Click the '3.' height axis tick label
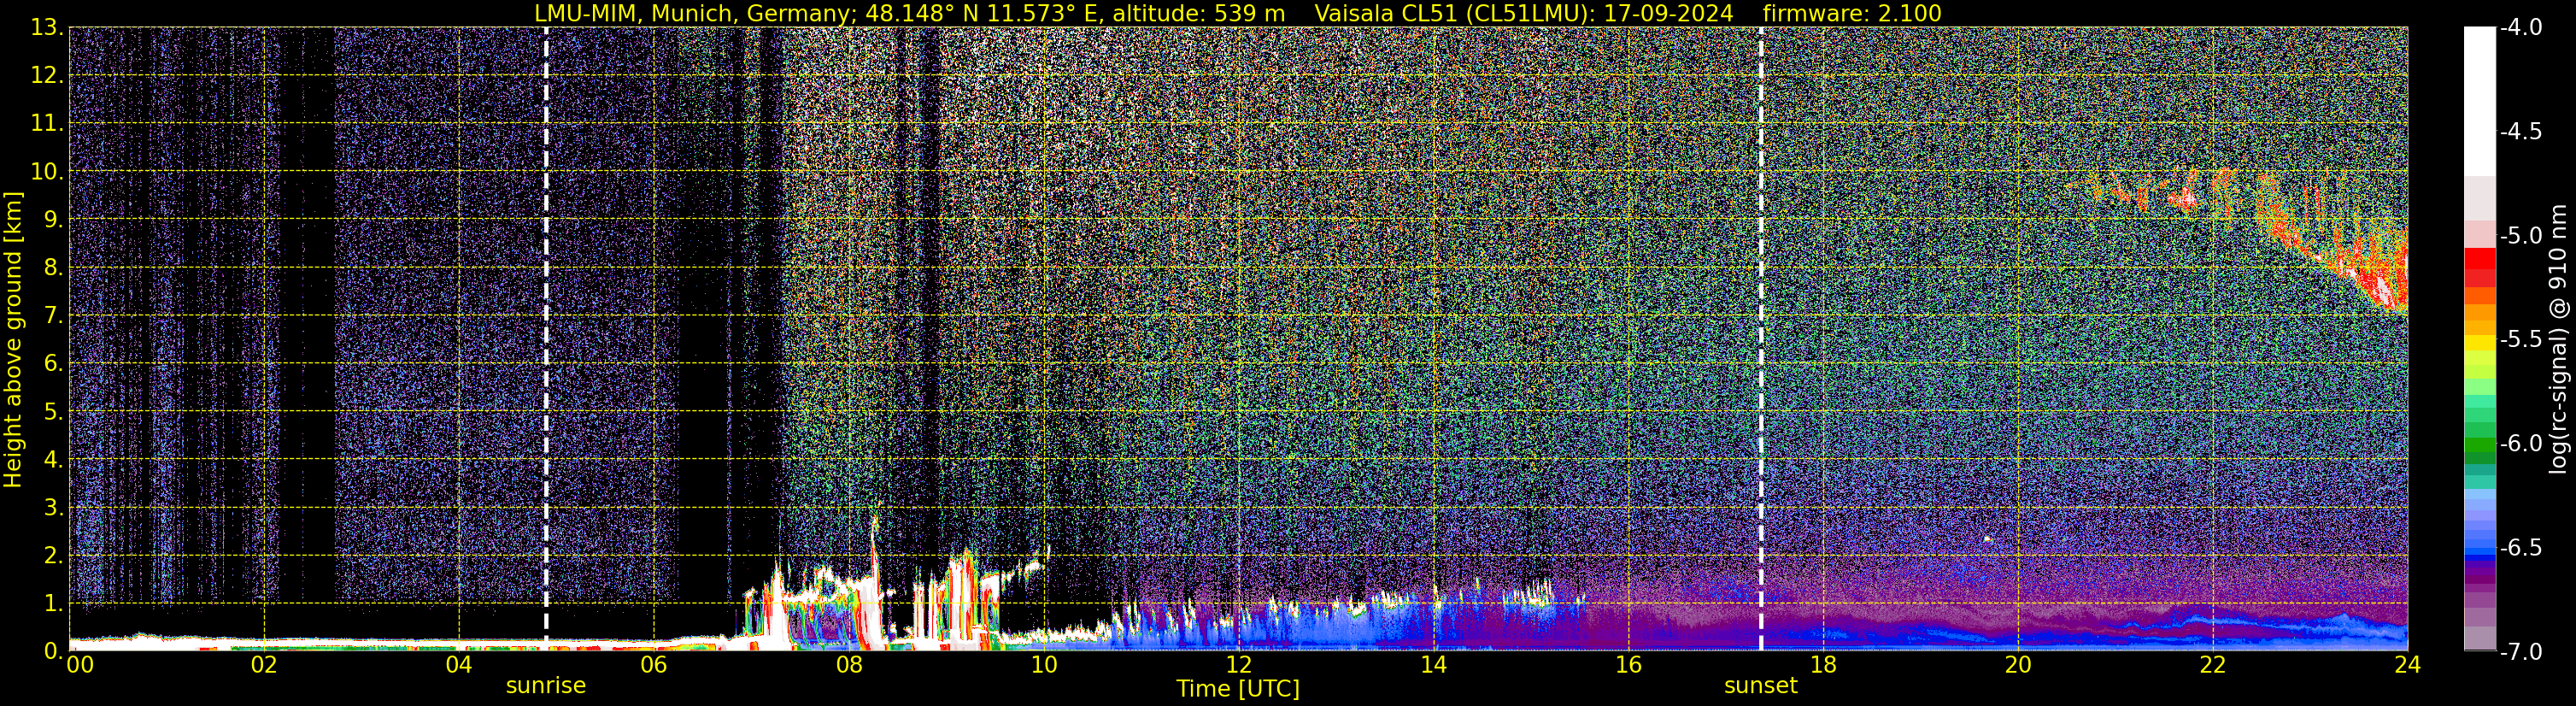Image resolution: width=2576 pixels, height=706 pixels. tap(53, 508)
